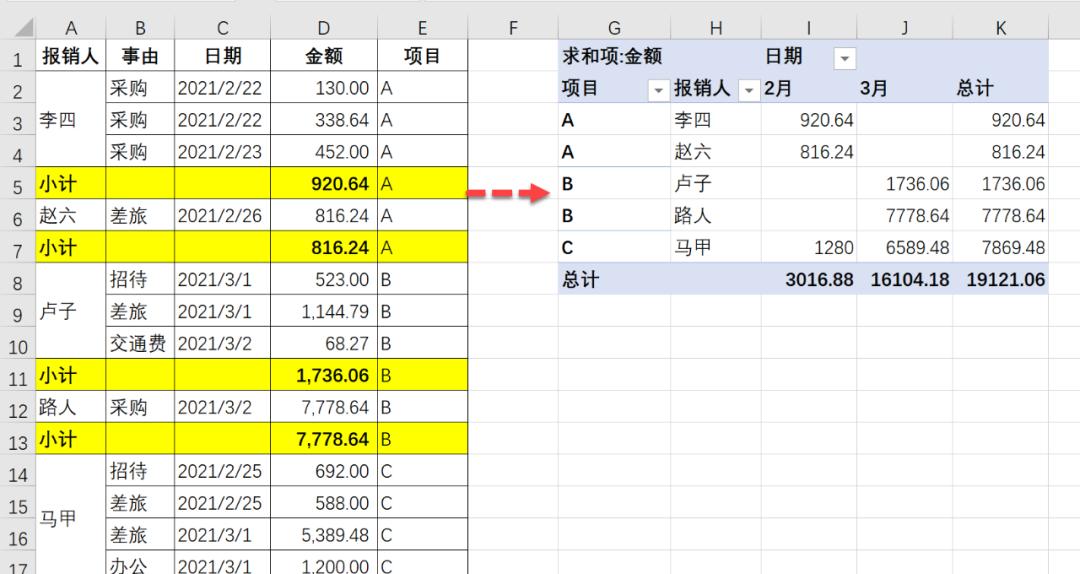Select 卢子 merged cell in column A
Viewport: 1080px width, 574px height.
point(71,311)
